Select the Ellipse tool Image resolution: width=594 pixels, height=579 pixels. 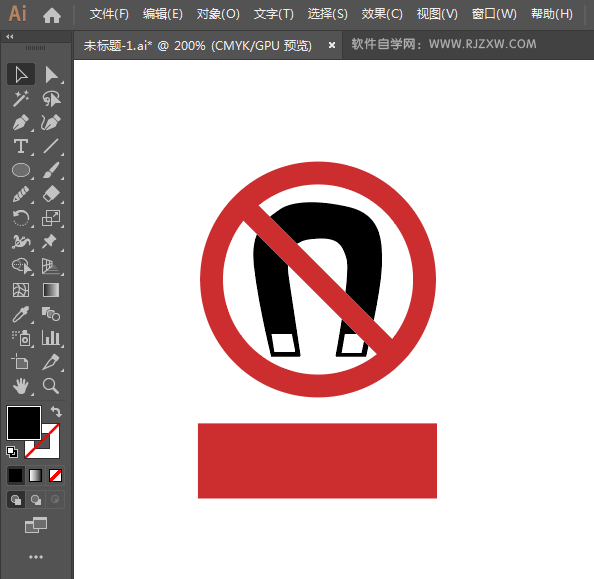click(21, 170)
